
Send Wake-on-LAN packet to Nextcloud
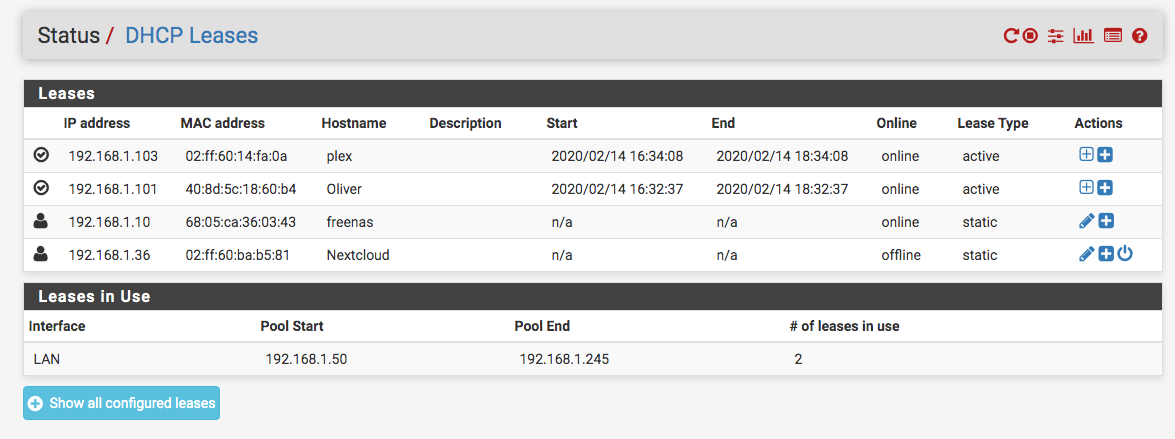[1125, 254]
